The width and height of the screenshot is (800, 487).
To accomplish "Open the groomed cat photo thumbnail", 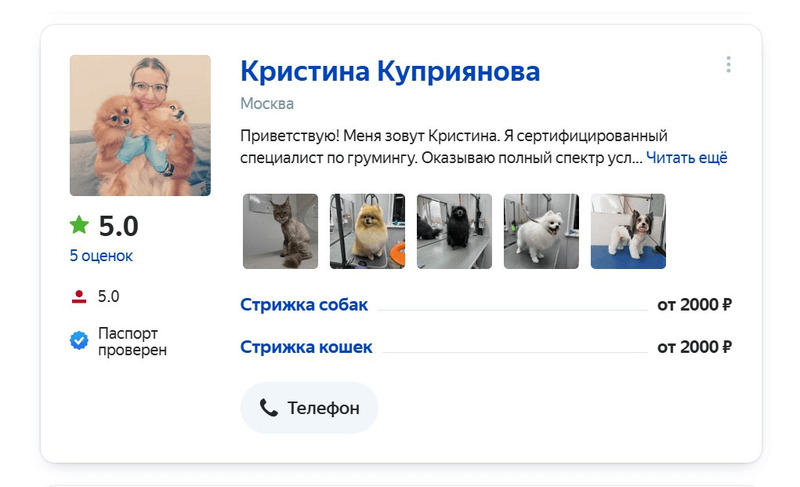I will coord(280,231).
